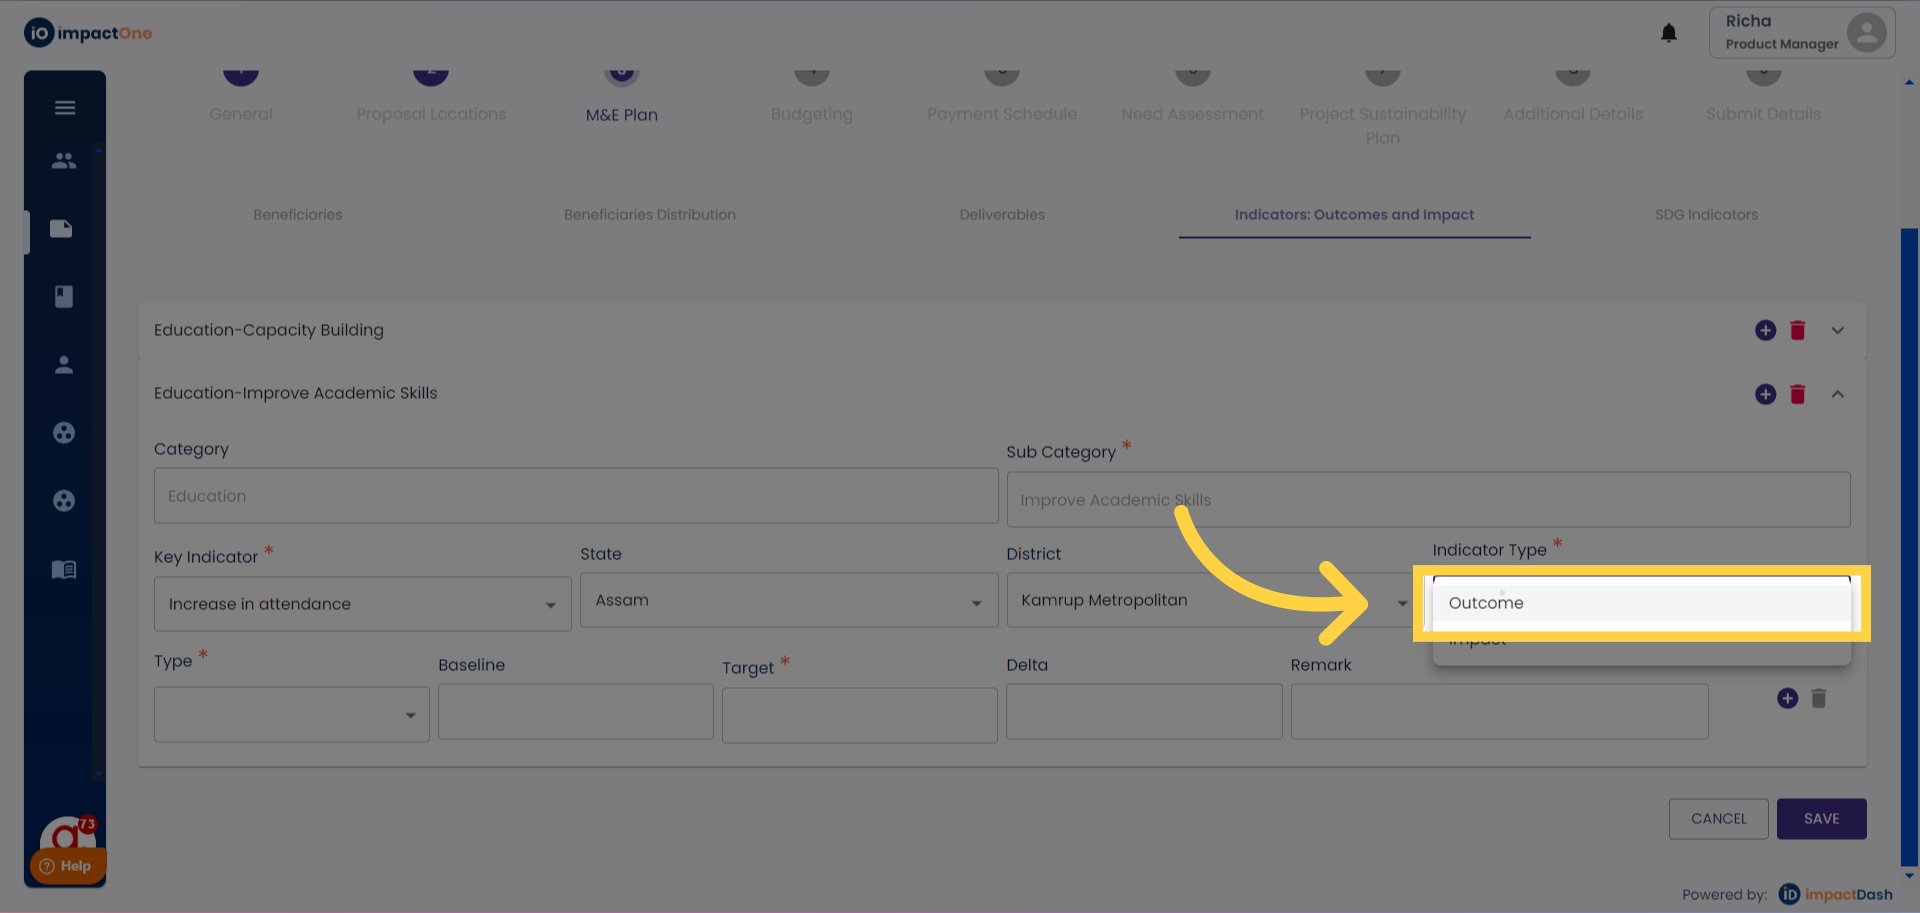The image size is (1920, 913).
Task: Add a new target row
Action: 1787,698
